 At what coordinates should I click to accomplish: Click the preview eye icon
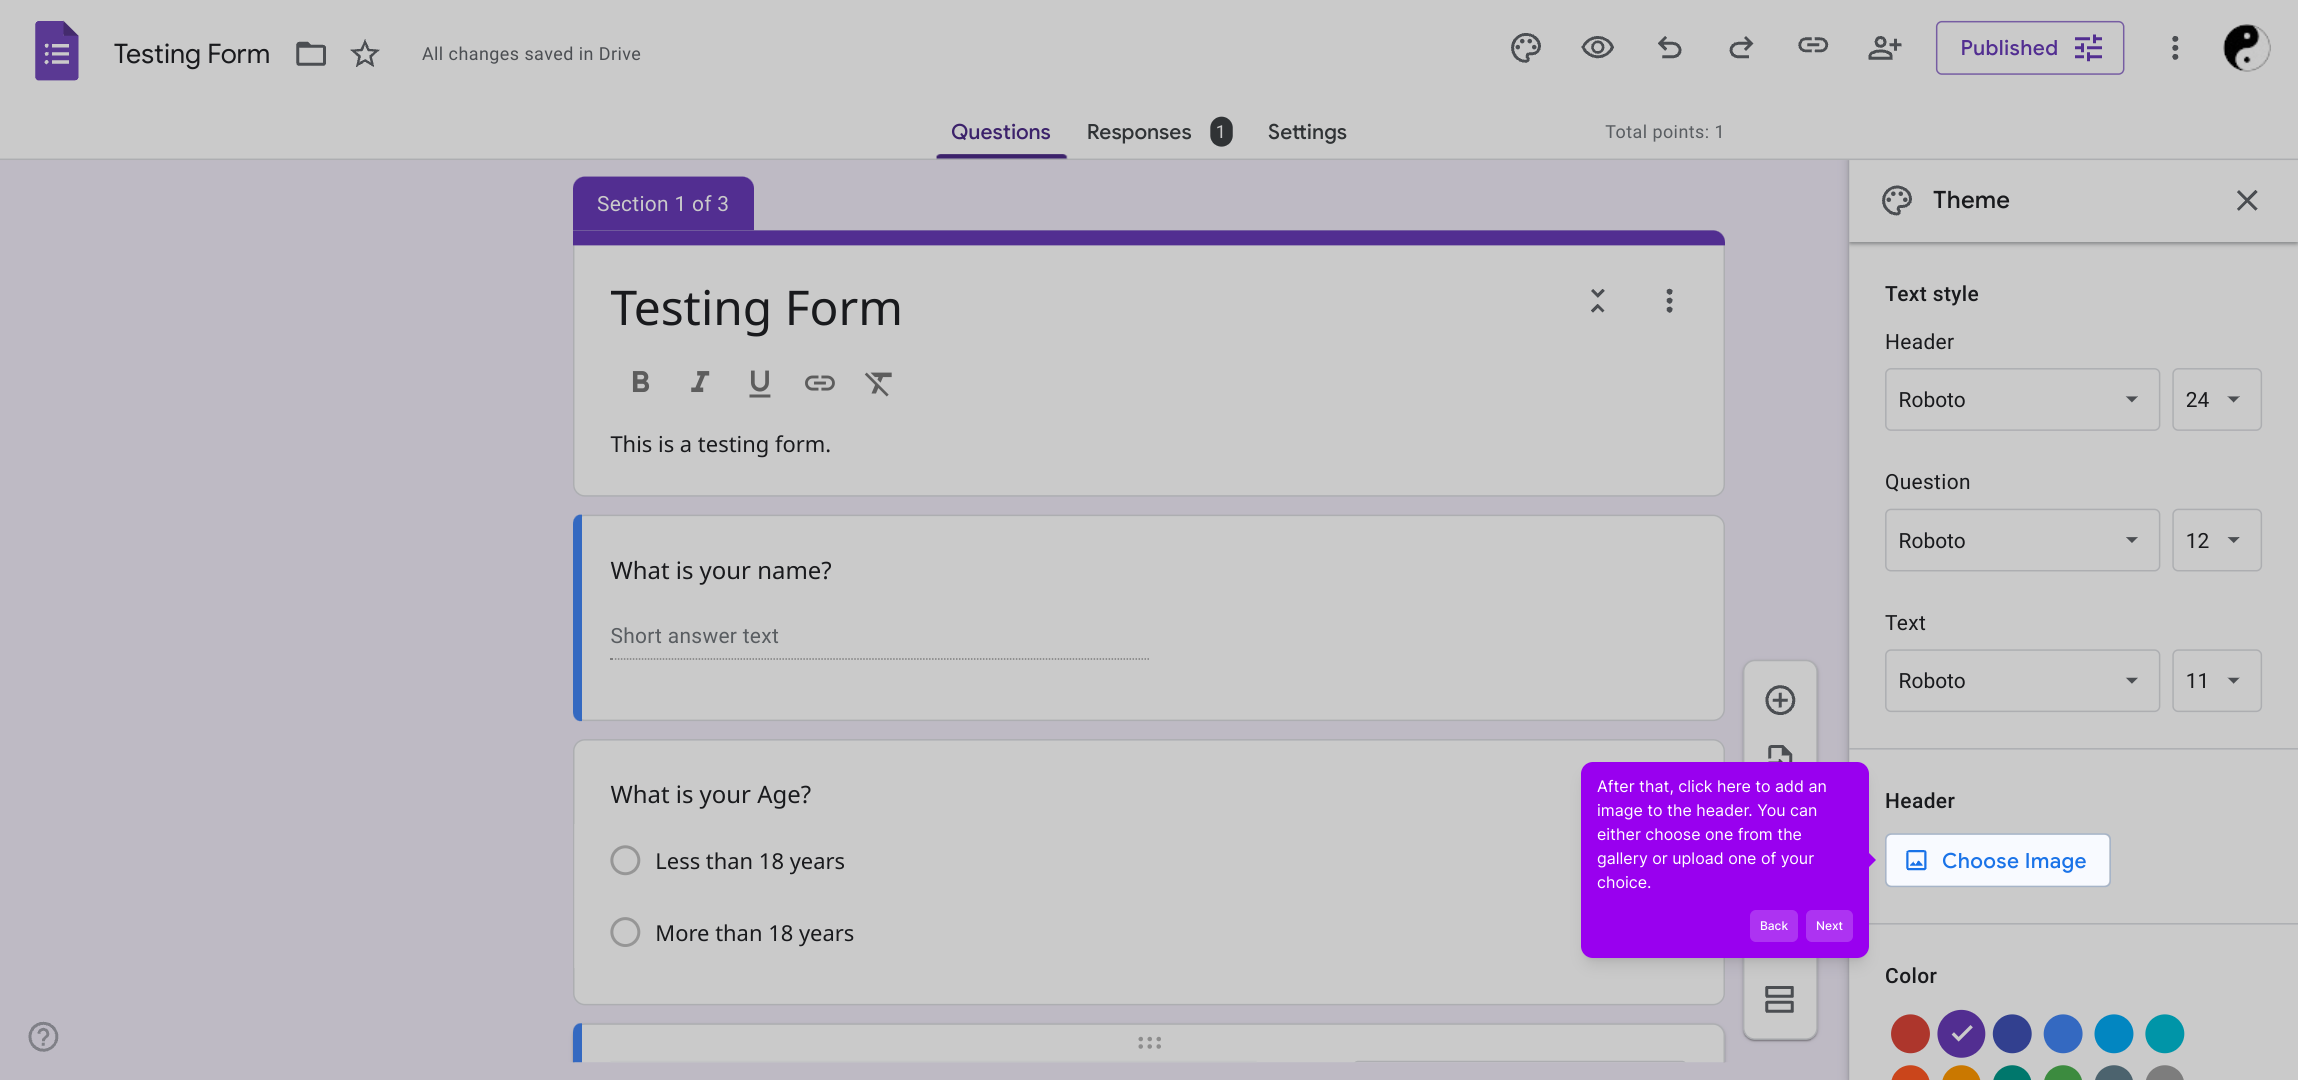[1597, 48]
